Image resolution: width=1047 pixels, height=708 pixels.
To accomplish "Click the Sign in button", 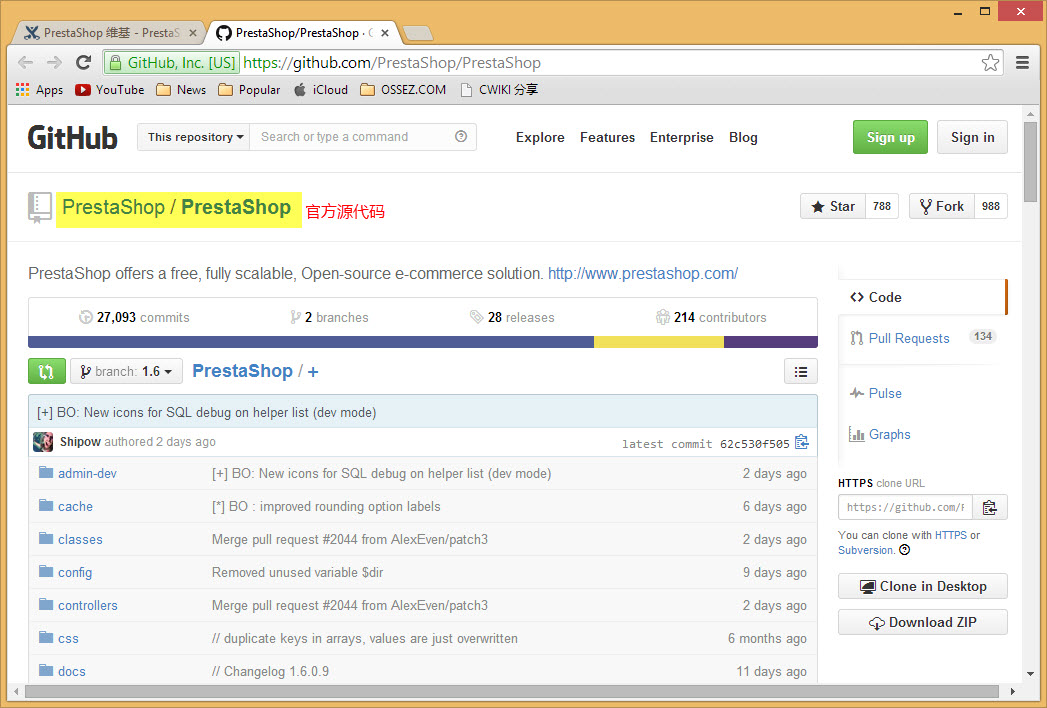I will [972, 137].
